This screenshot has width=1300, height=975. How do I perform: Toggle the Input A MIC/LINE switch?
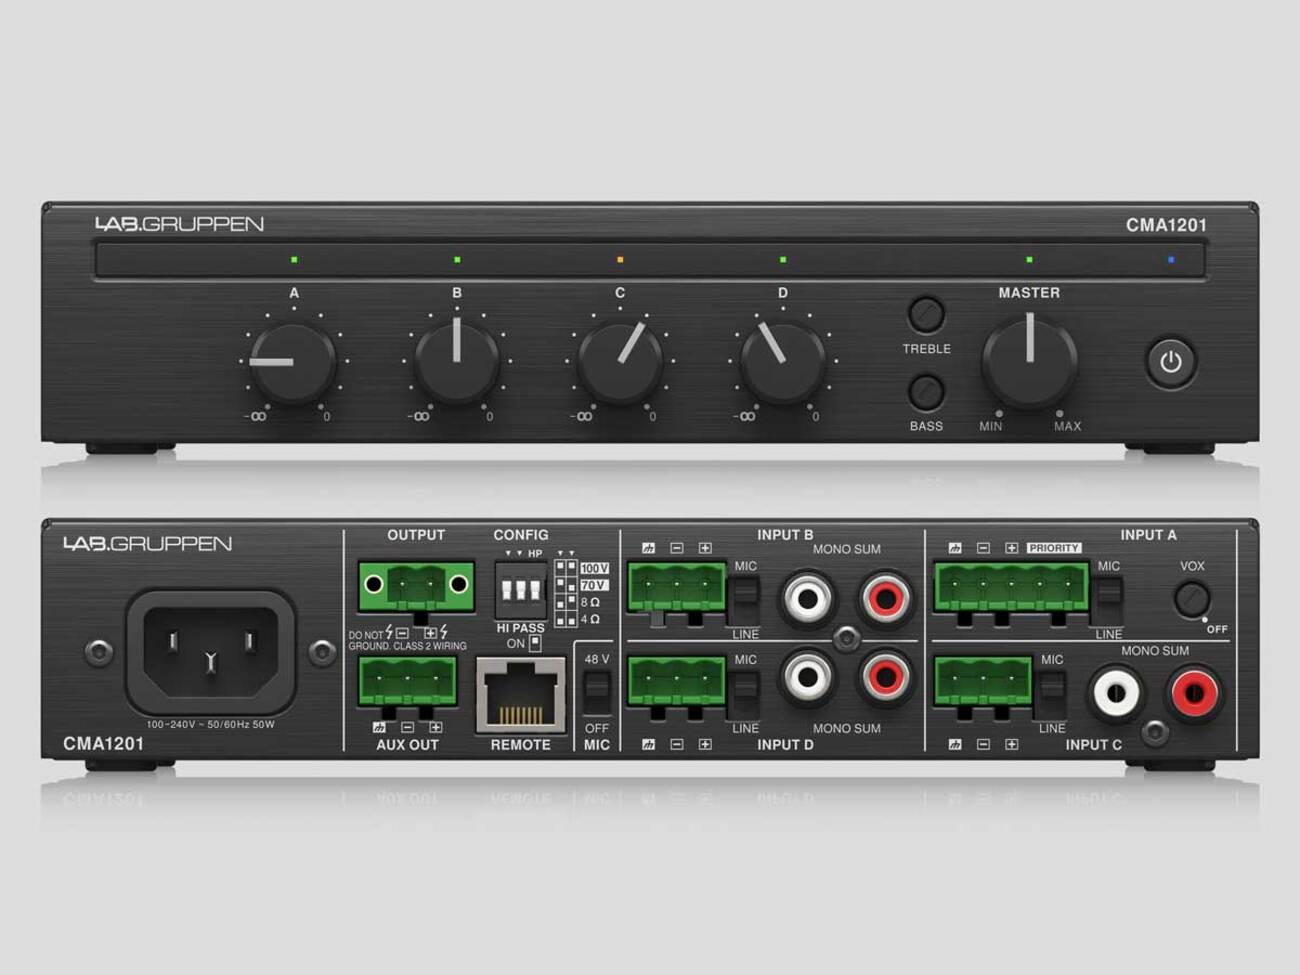tap(1109, 599)
